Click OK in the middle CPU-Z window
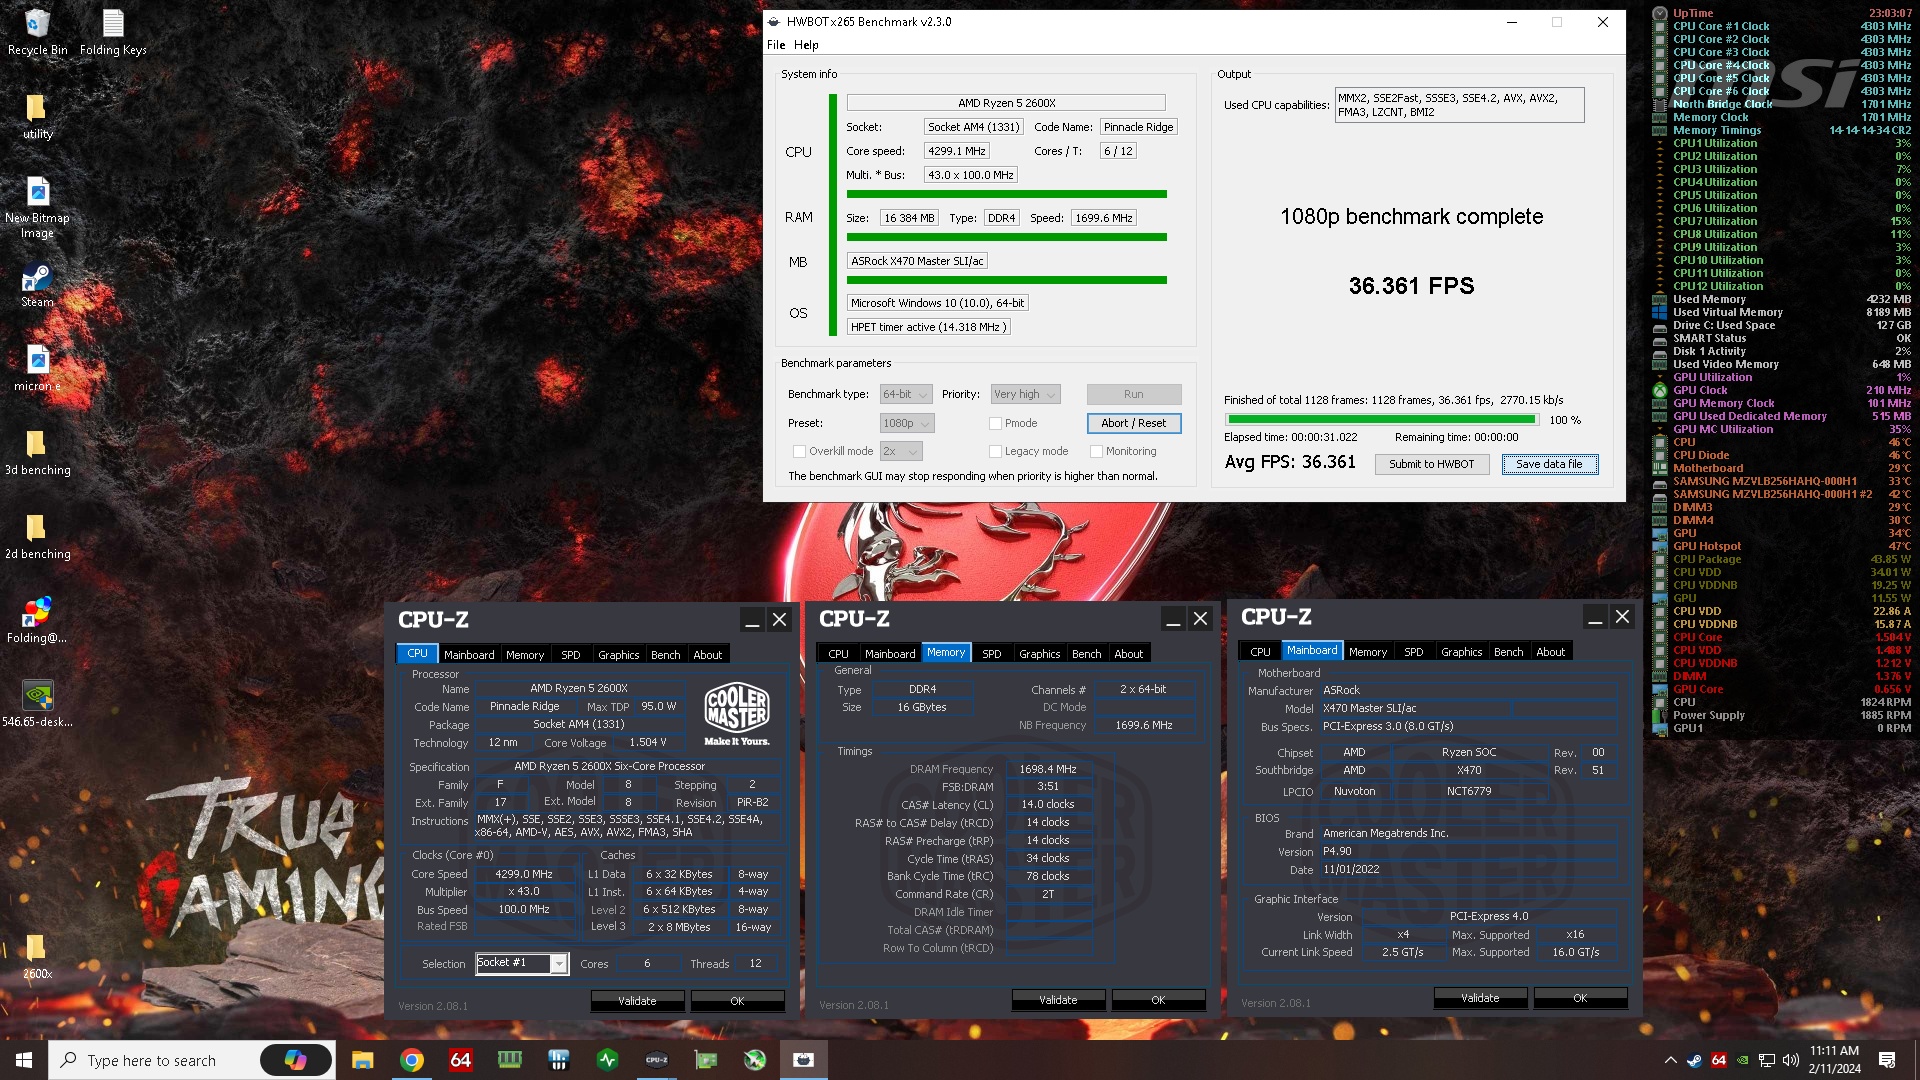The image size is (1920, 1080). coord(1158,1000)
